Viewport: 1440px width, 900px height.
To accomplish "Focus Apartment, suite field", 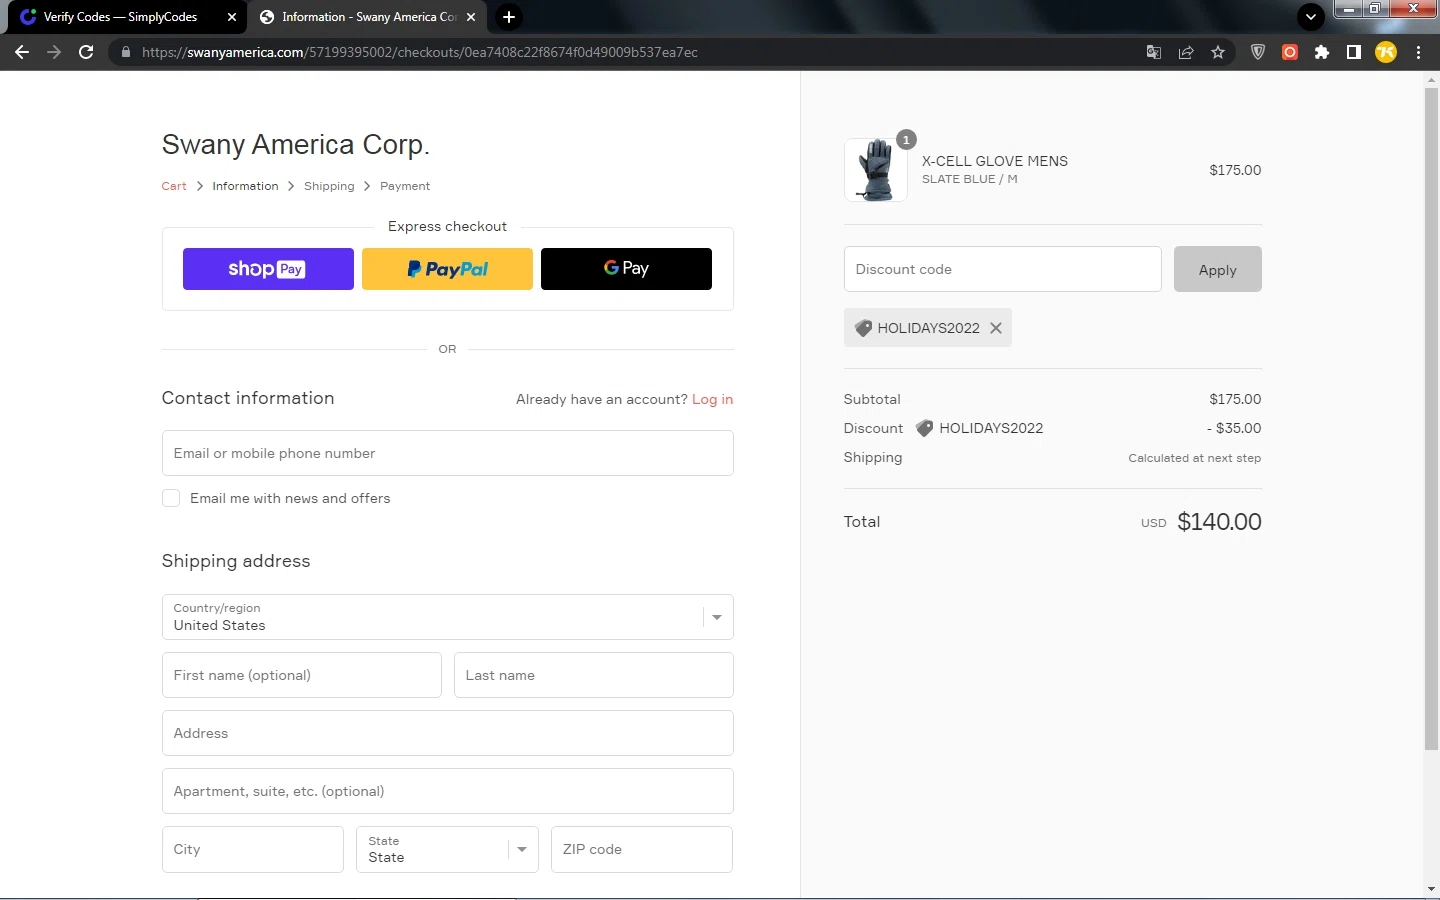I will tap(447, 791).
